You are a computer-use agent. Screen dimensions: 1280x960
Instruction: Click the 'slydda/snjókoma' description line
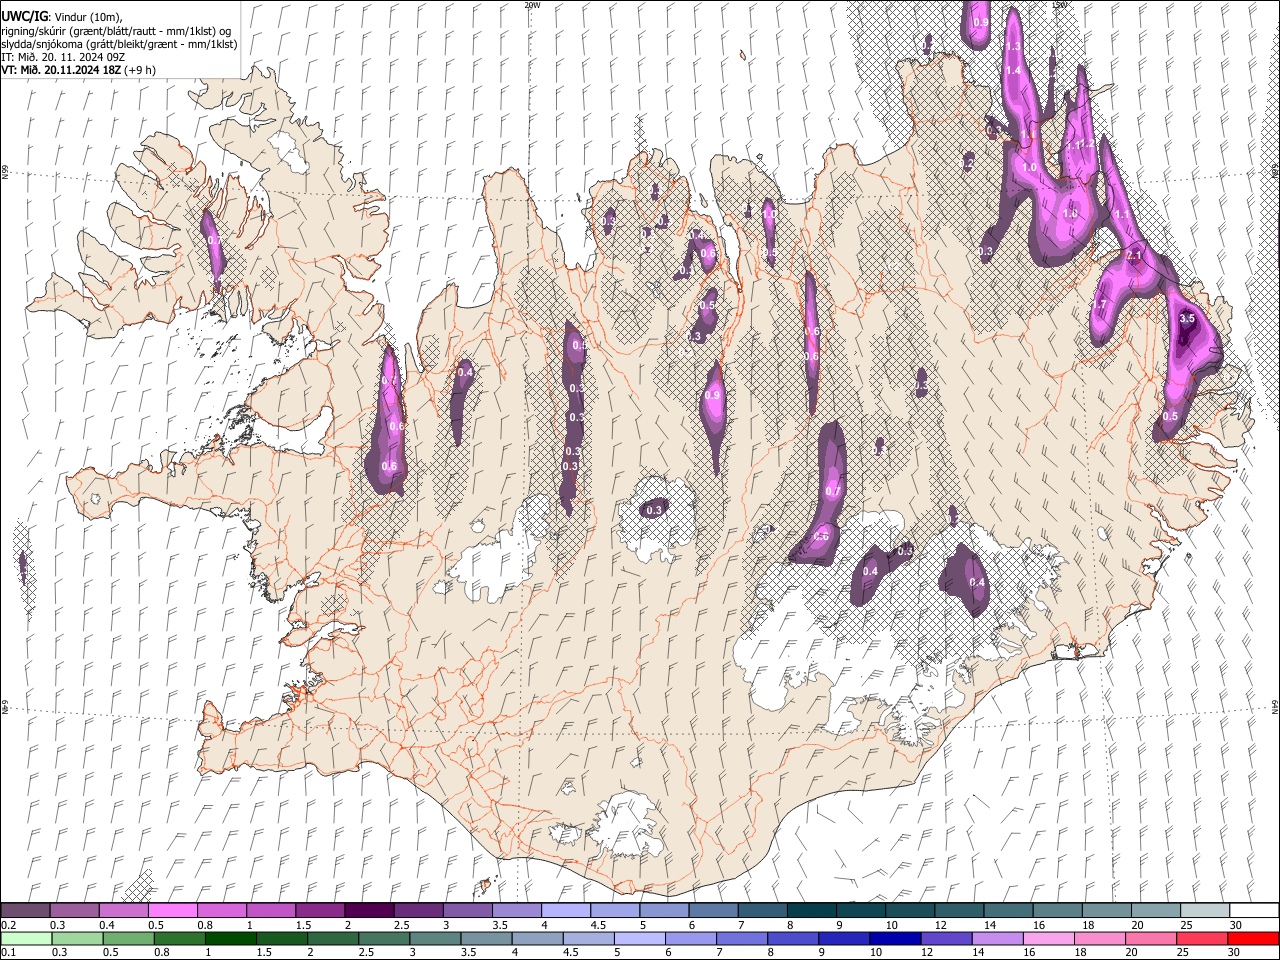[119, 44]
